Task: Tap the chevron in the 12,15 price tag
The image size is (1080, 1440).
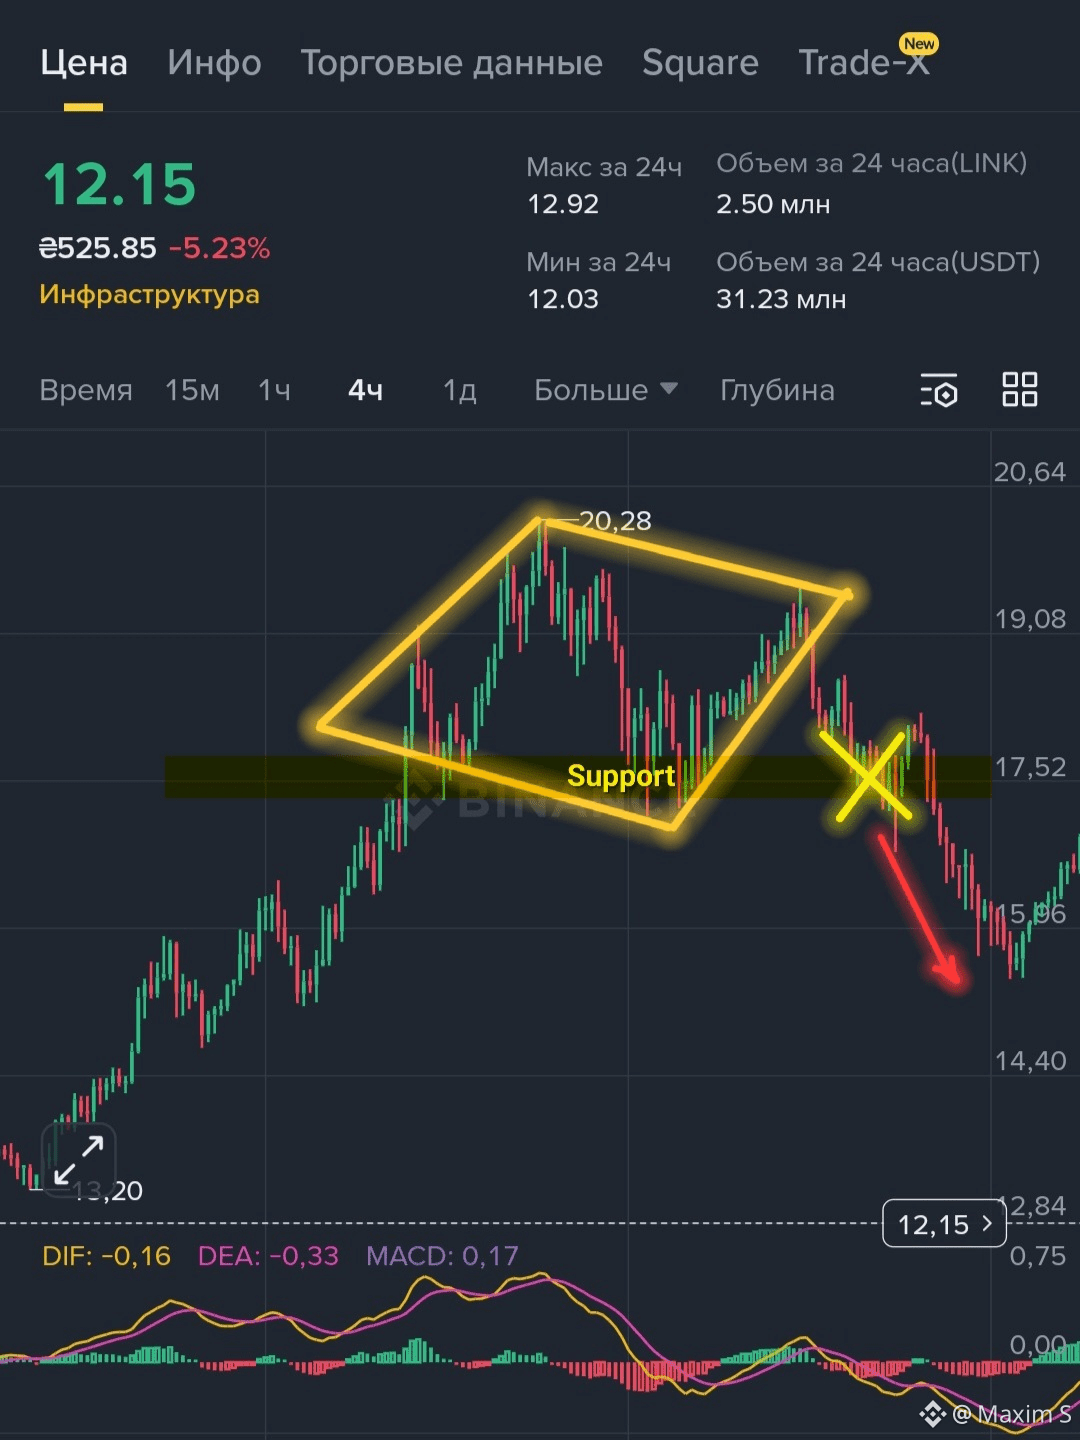Action: coord(988,1223)
